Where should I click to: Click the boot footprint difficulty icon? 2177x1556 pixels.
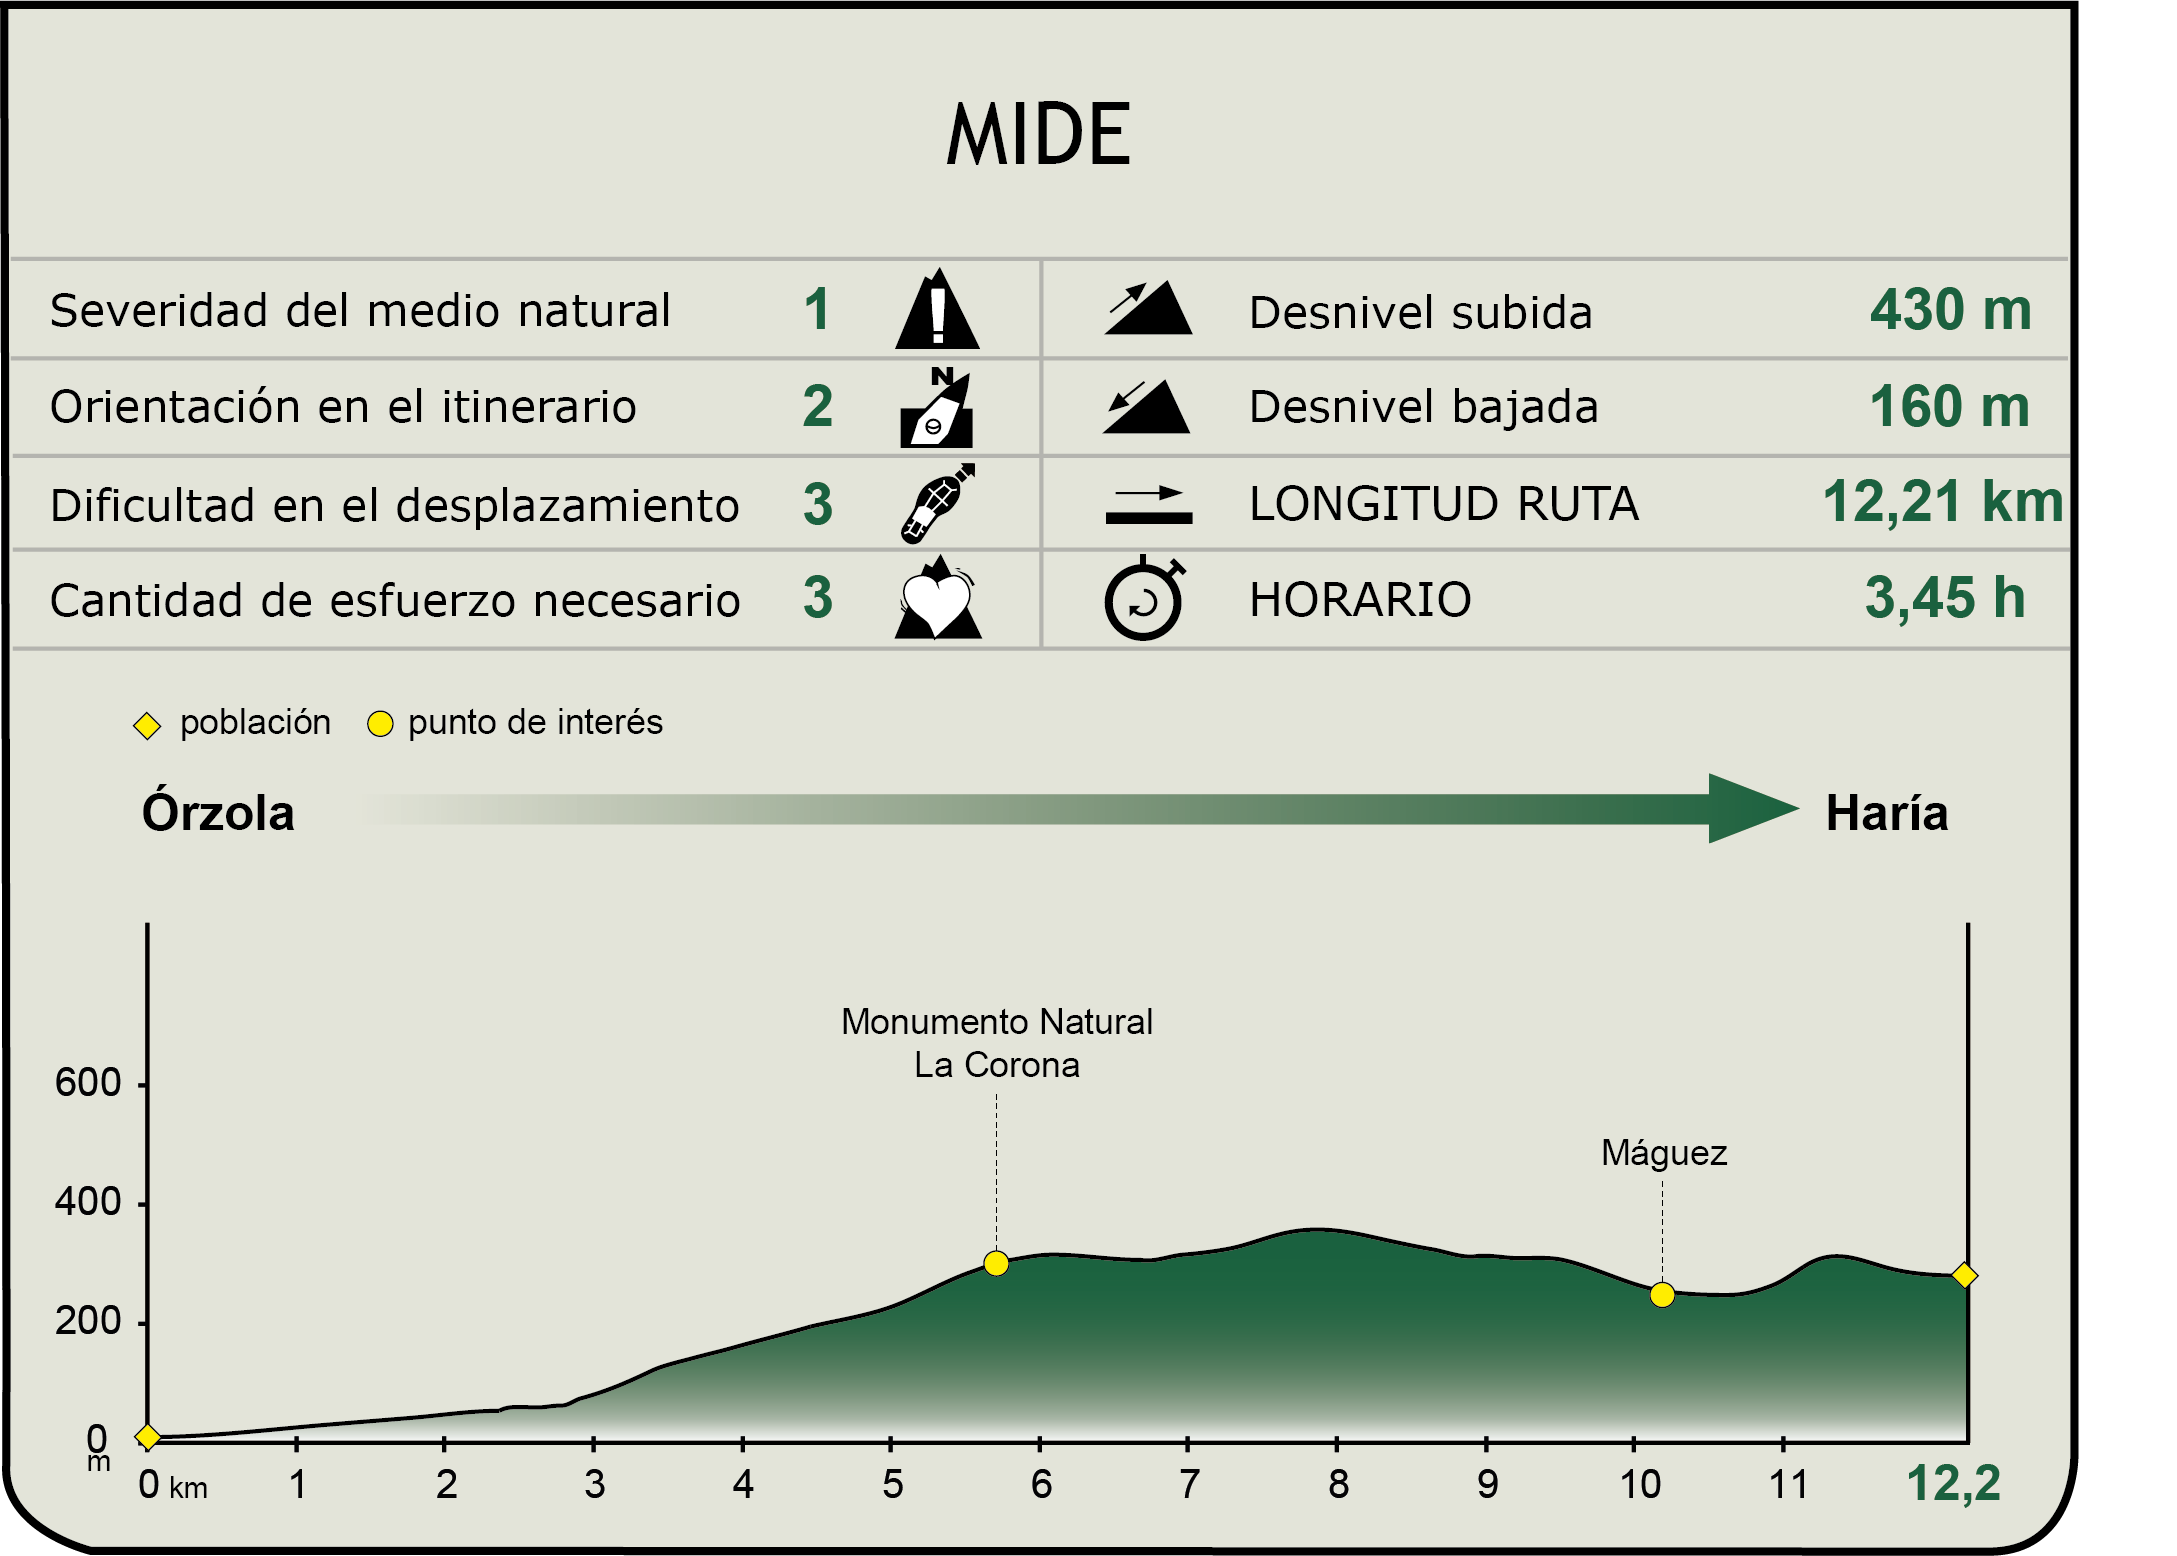[937, 503]
